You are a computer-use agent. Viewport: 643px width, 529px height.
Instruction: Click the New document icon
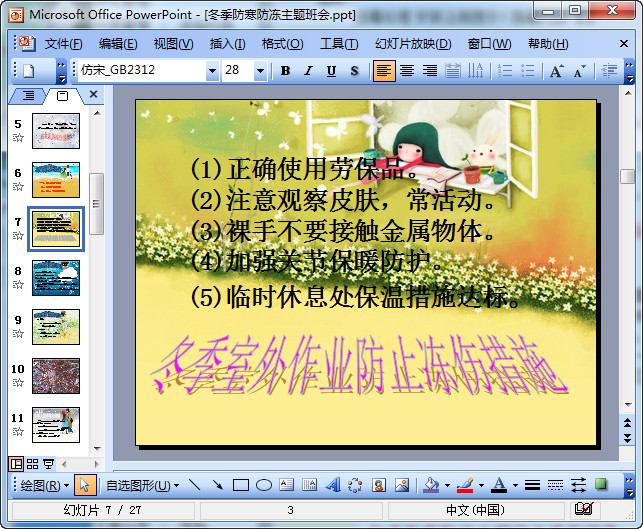29,71
